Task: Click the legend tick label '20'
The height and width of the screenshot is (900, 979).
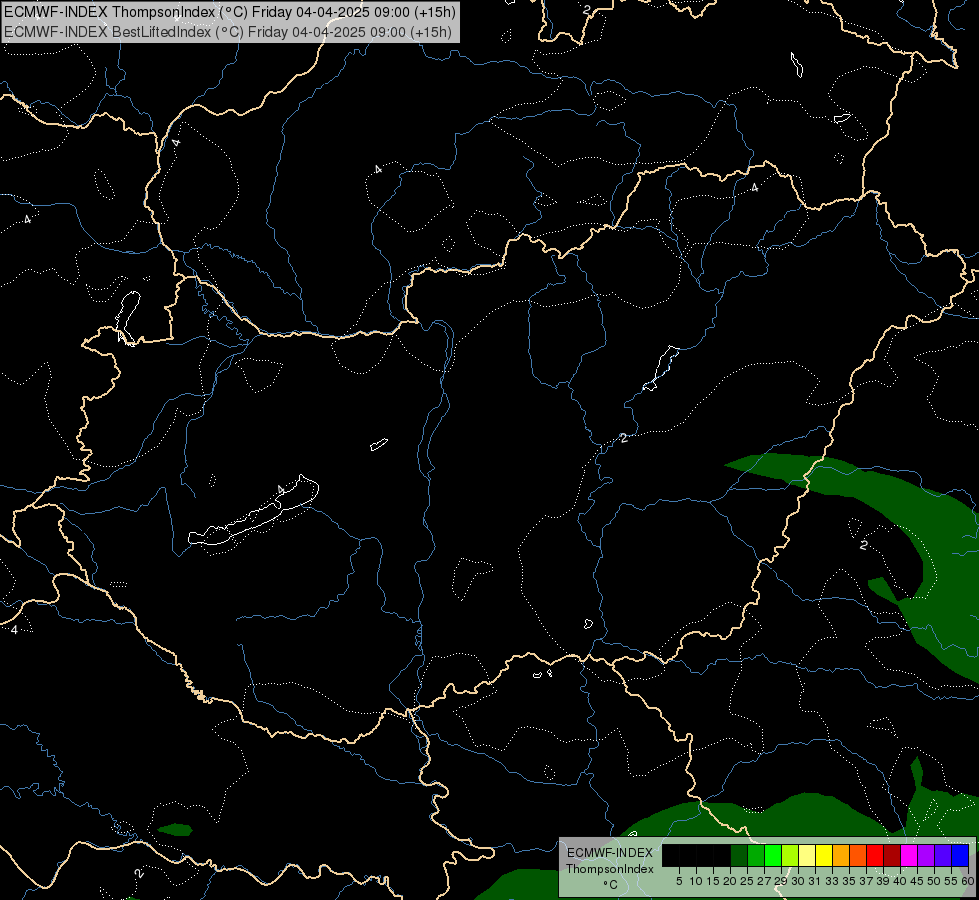Action: (x=730, y=881)
